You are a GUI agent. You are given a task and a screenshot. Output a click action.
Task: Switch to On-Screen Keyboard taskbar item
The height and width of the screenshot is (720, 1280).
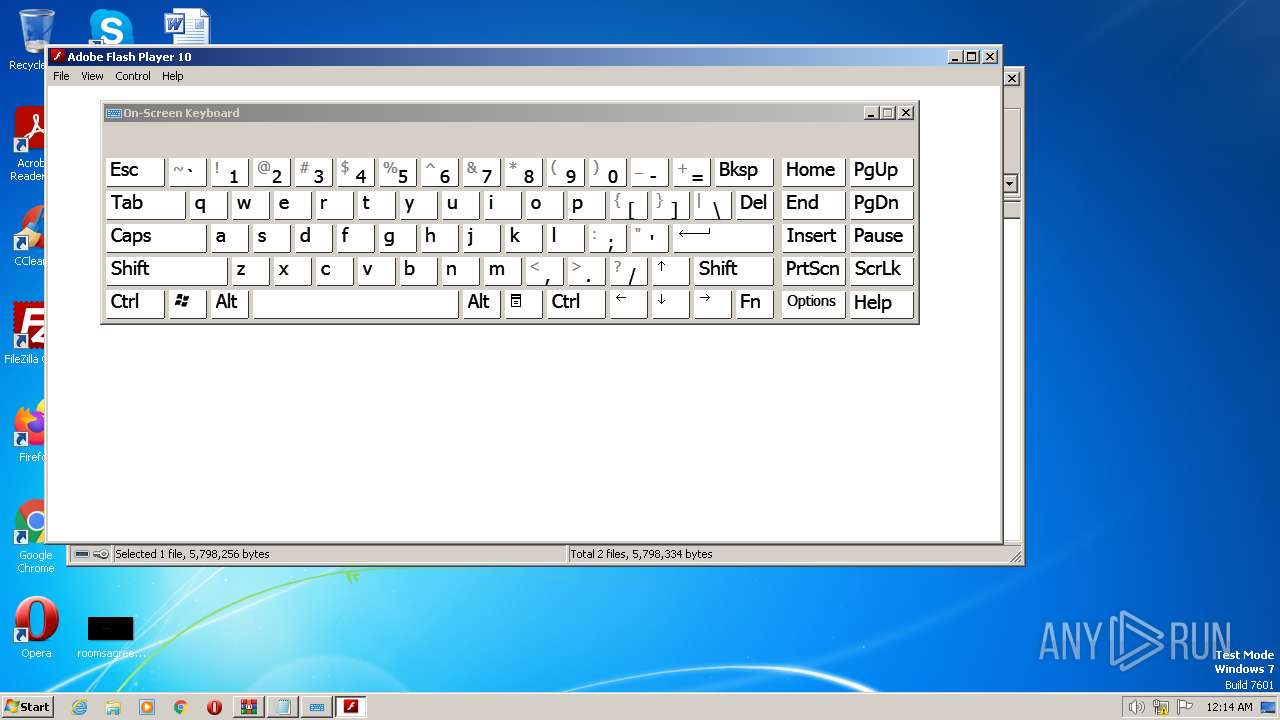[317, 707]
